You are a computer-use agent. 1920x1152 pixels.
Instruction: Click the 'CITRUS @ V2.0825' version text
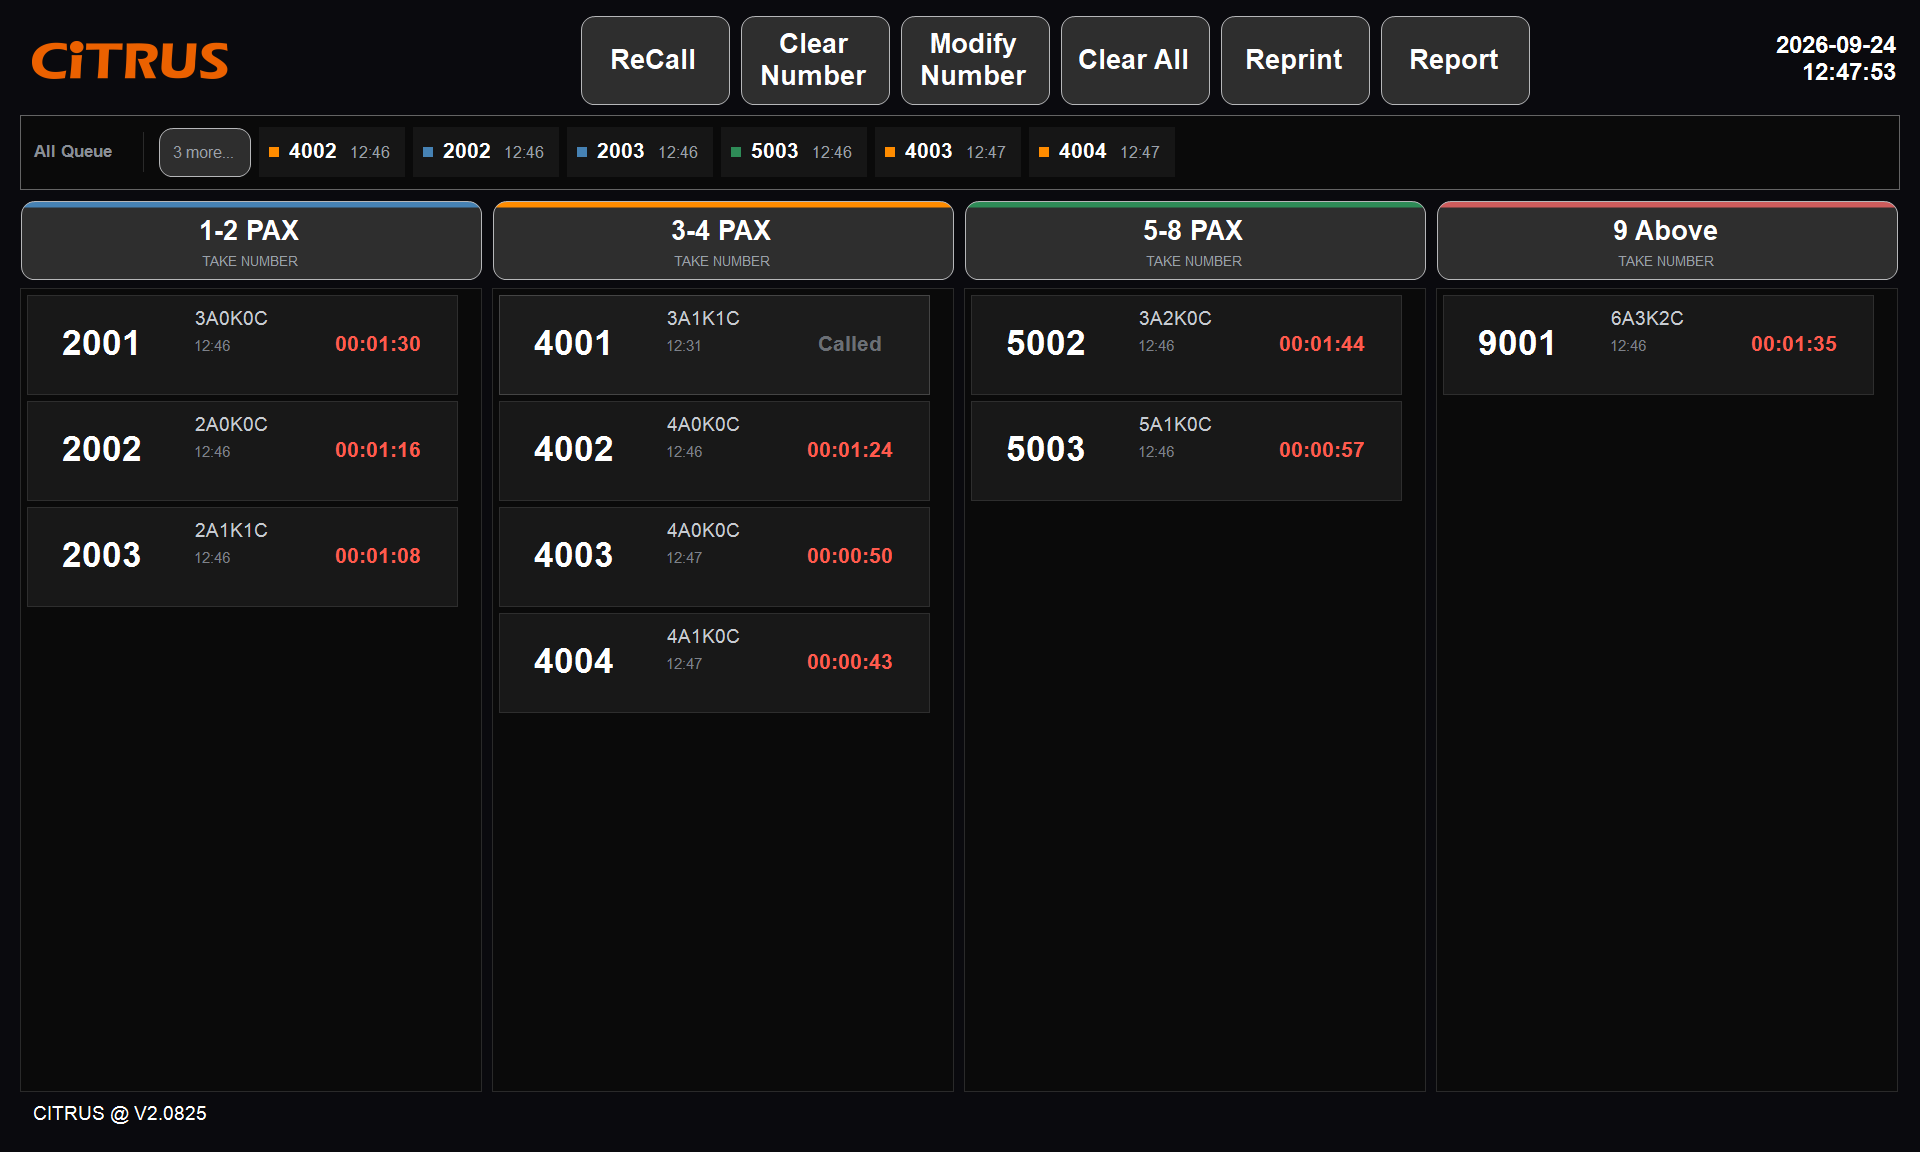[x=120, y=1113]
